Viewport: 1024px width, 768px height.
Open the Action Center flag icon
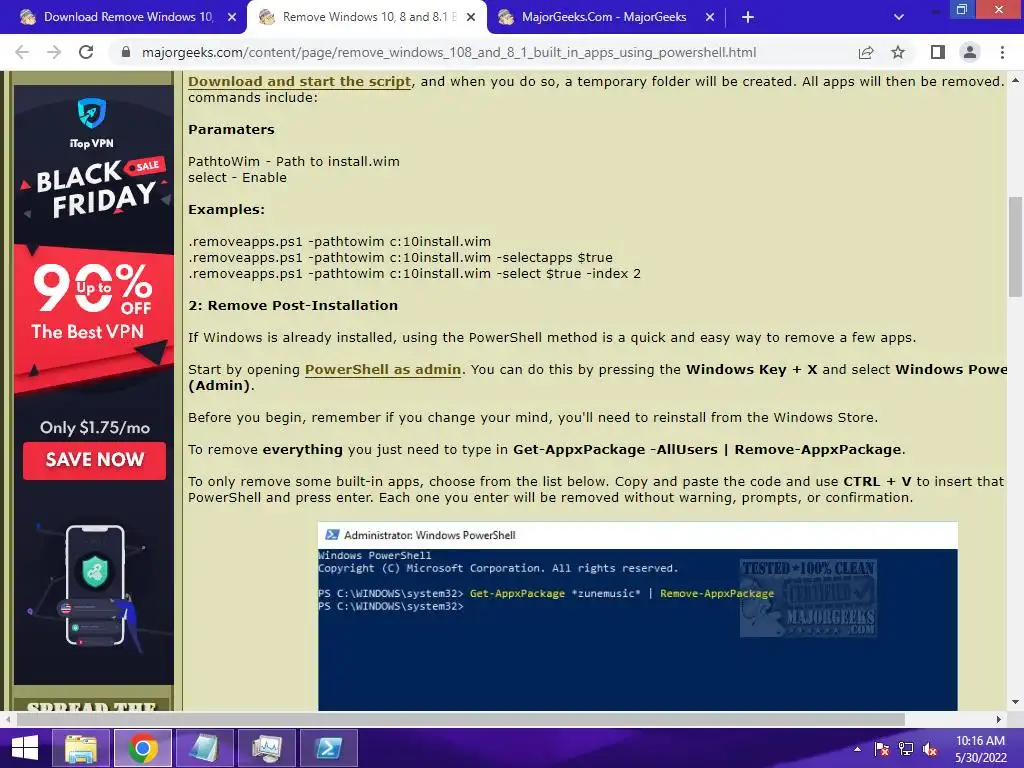click(x=881, y=749)
